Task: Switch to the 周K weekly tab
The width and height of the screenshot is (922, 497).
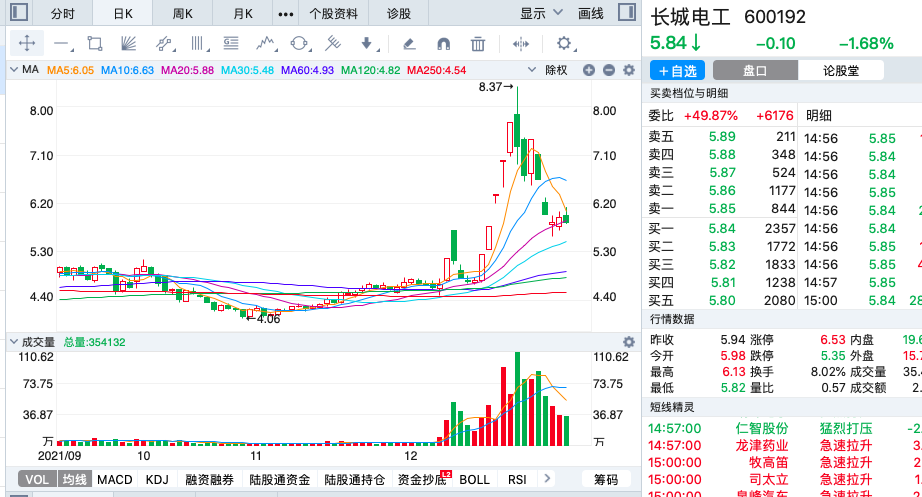Action: pyautogui.click(x=183, y=14)
